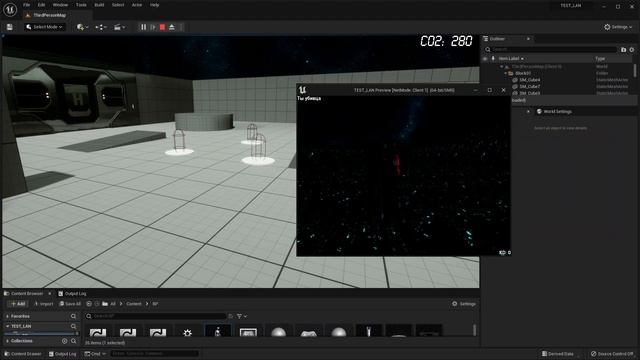Create a new folder in the Outliner
Image resolution: width=640 pixels, height=360 pixels.
tap(623, 49)
